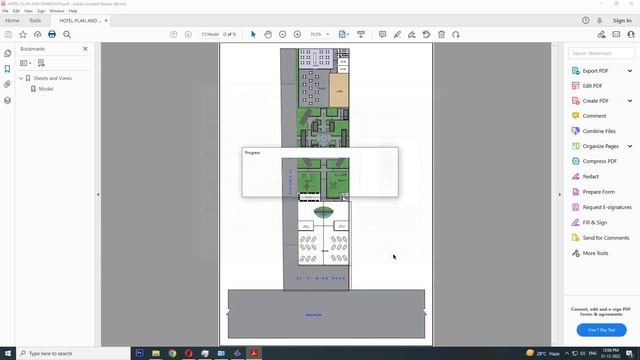
Task: Open the Compress PDF tool
Action: (600, 161)
